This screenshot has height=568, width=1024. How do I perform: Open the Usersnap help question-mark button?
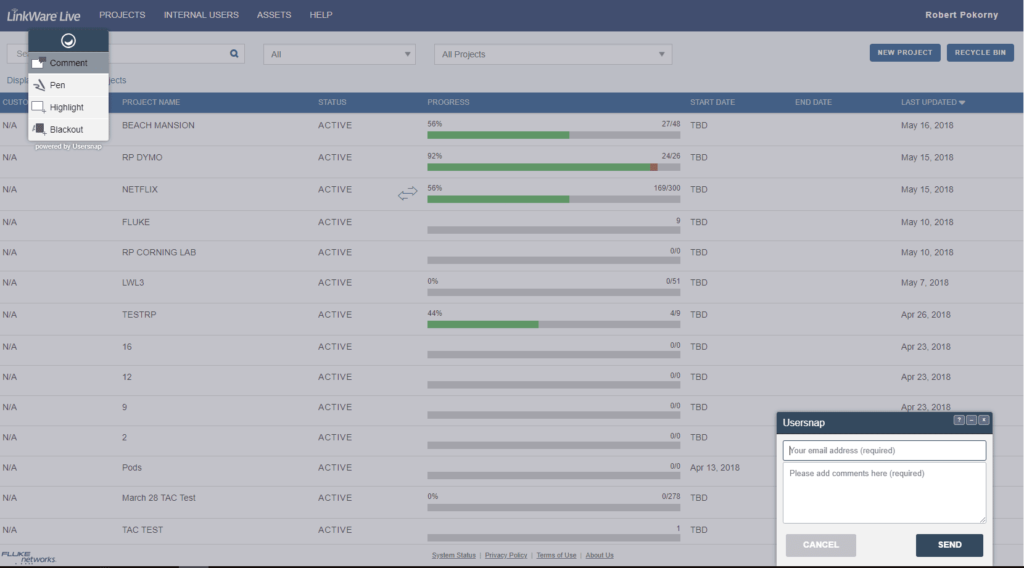[x=959, y=421]
